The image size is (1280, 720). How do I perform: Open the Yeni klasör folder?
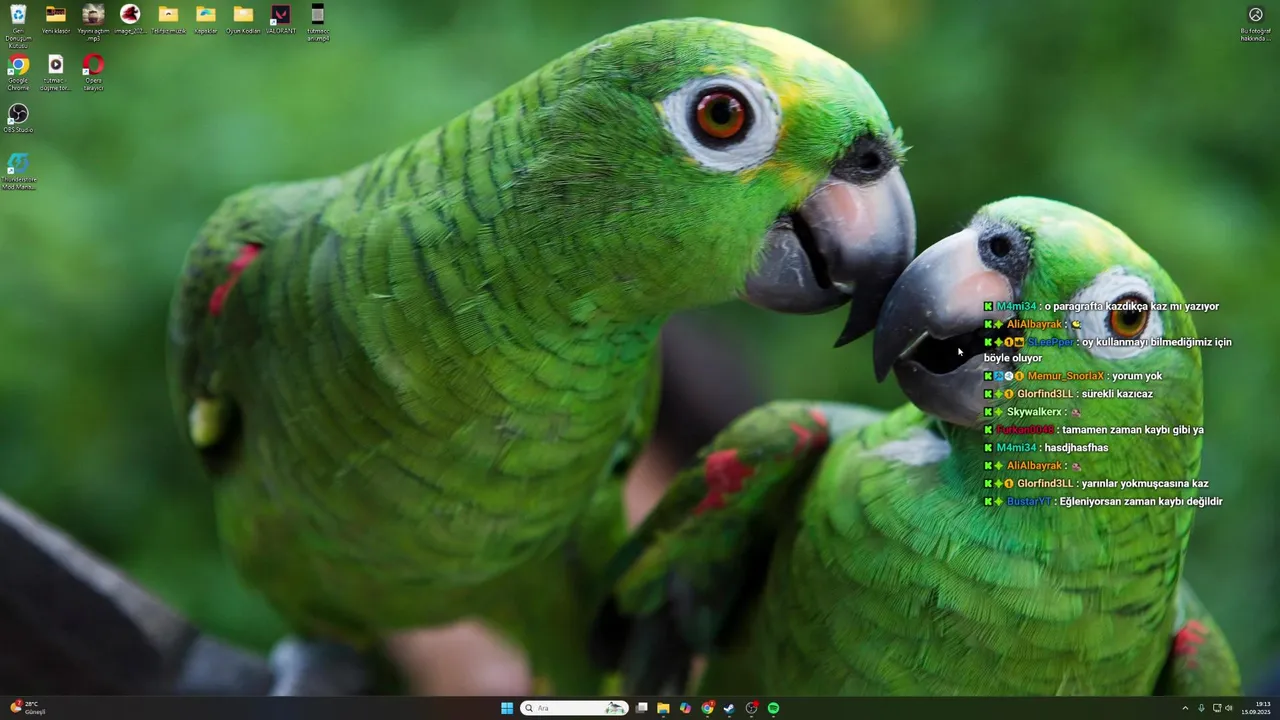point(56,20)
